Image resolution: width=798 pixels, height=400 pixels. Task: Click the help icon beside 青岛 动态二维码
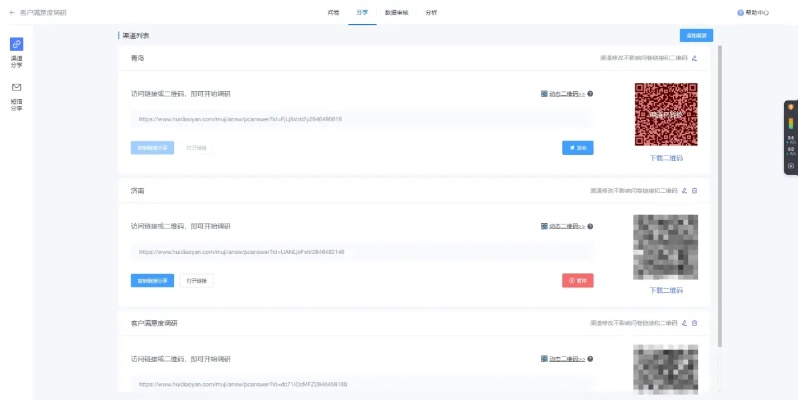coord(591,94)
